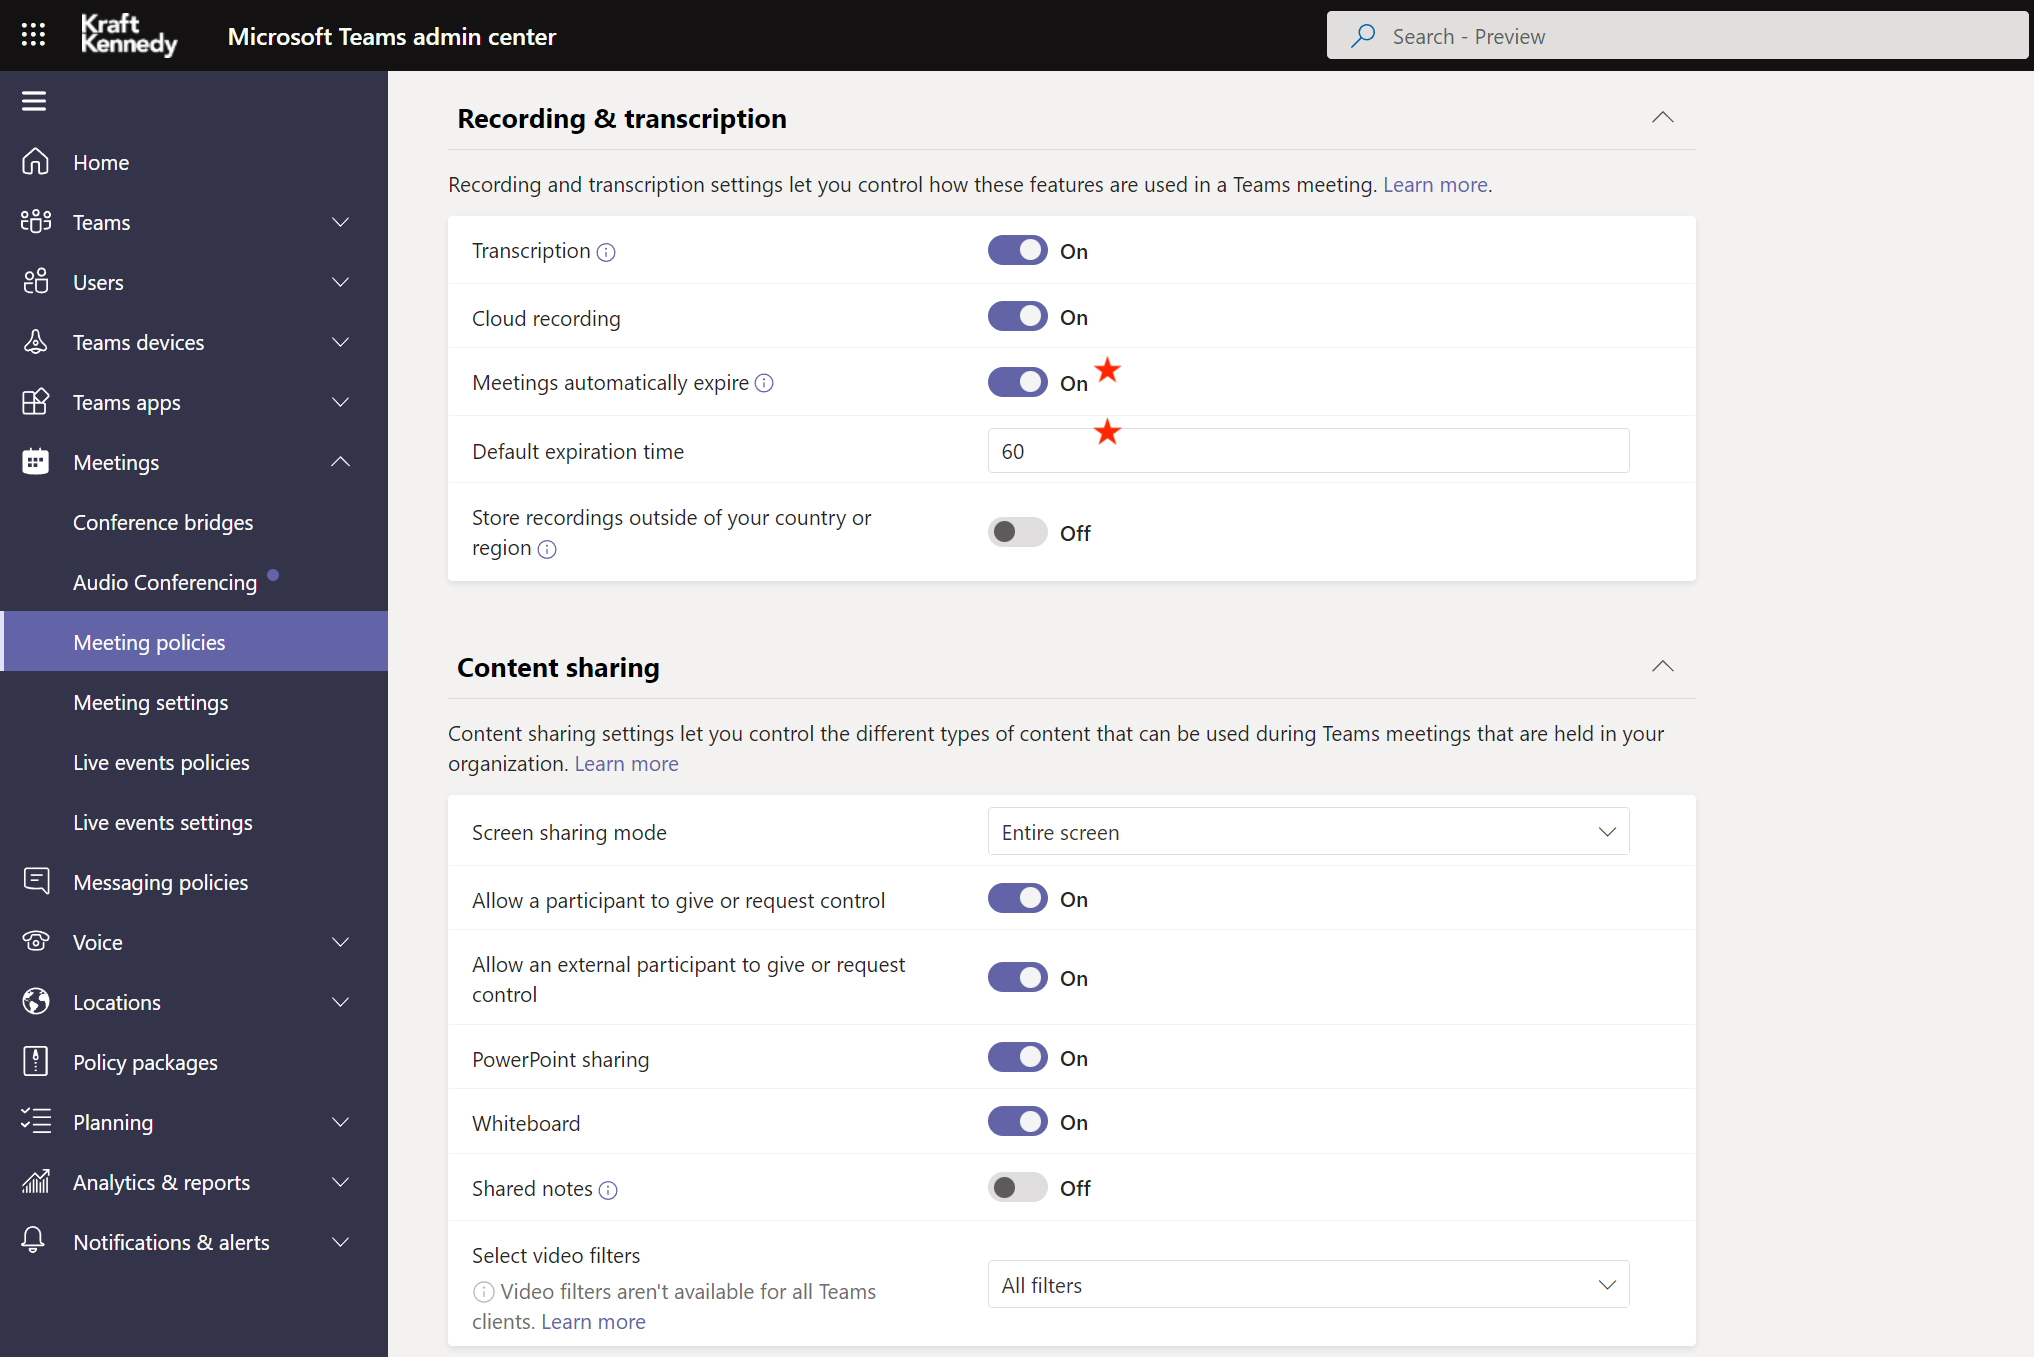This screenshot has width=2034, height=1357.
Task: Click the Teams devices bell-shaped icon
Action: coord(36,342)
